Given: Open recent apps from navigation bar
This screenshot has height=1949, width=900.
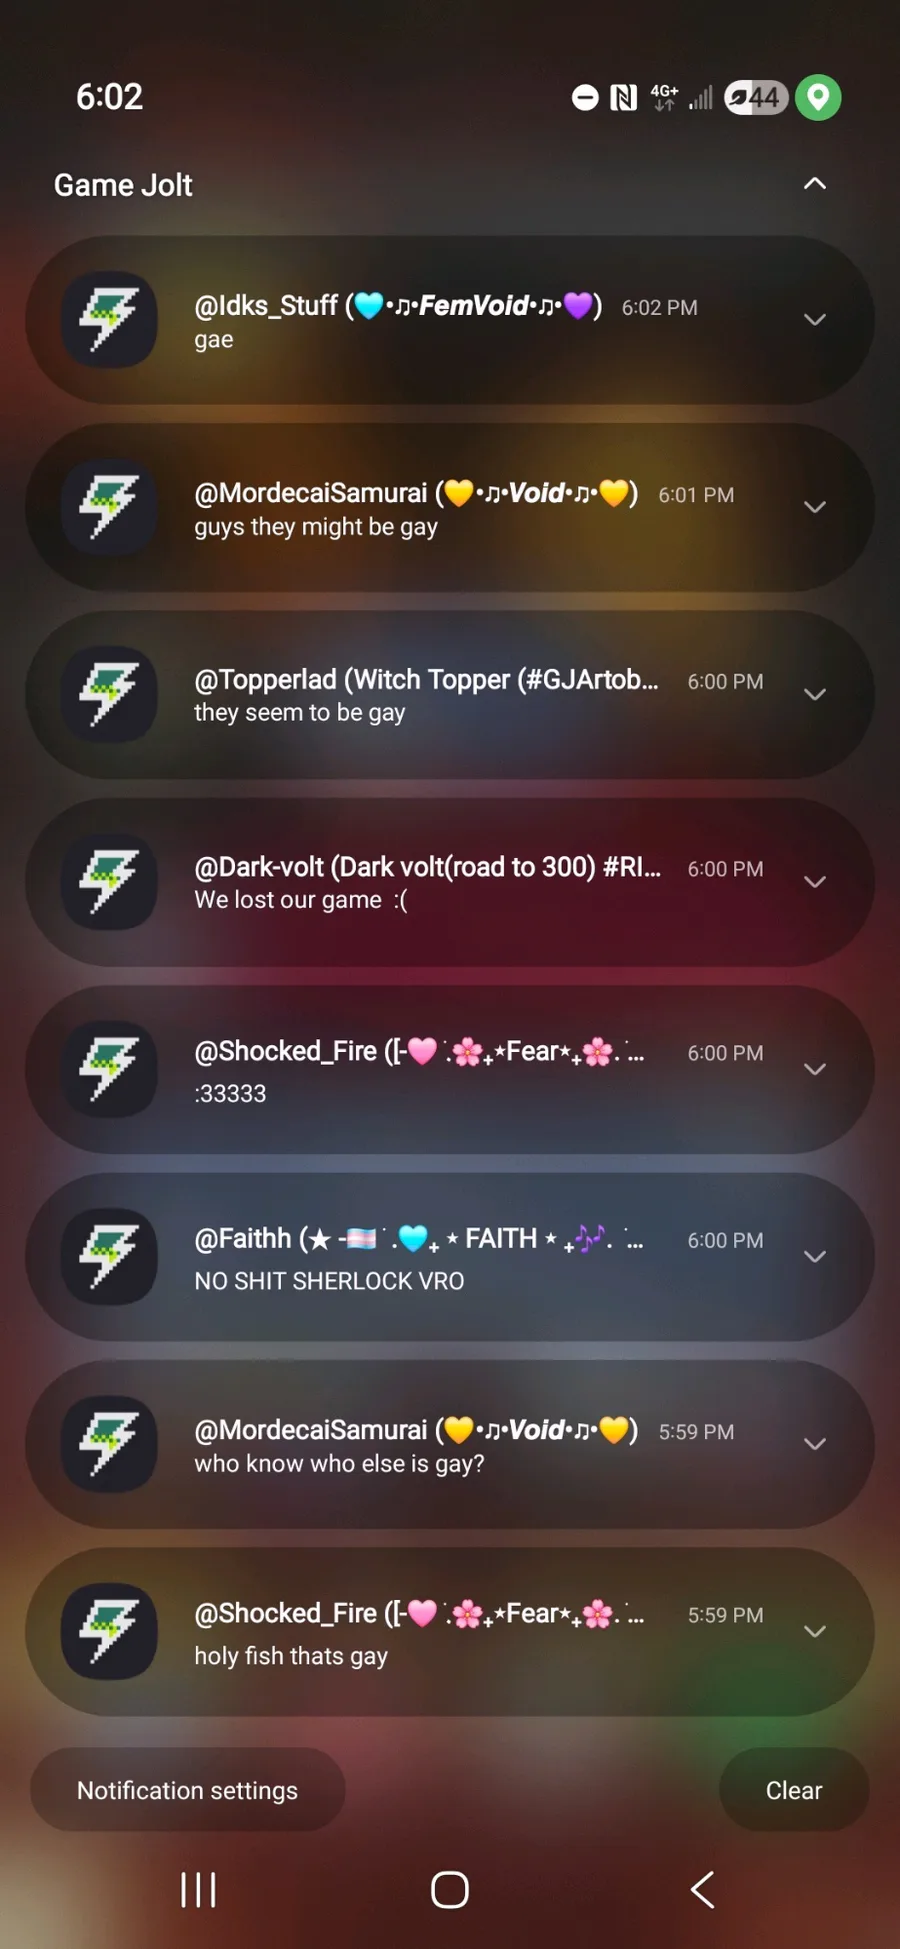Looking at the screenshot, I should point(198,1890).
